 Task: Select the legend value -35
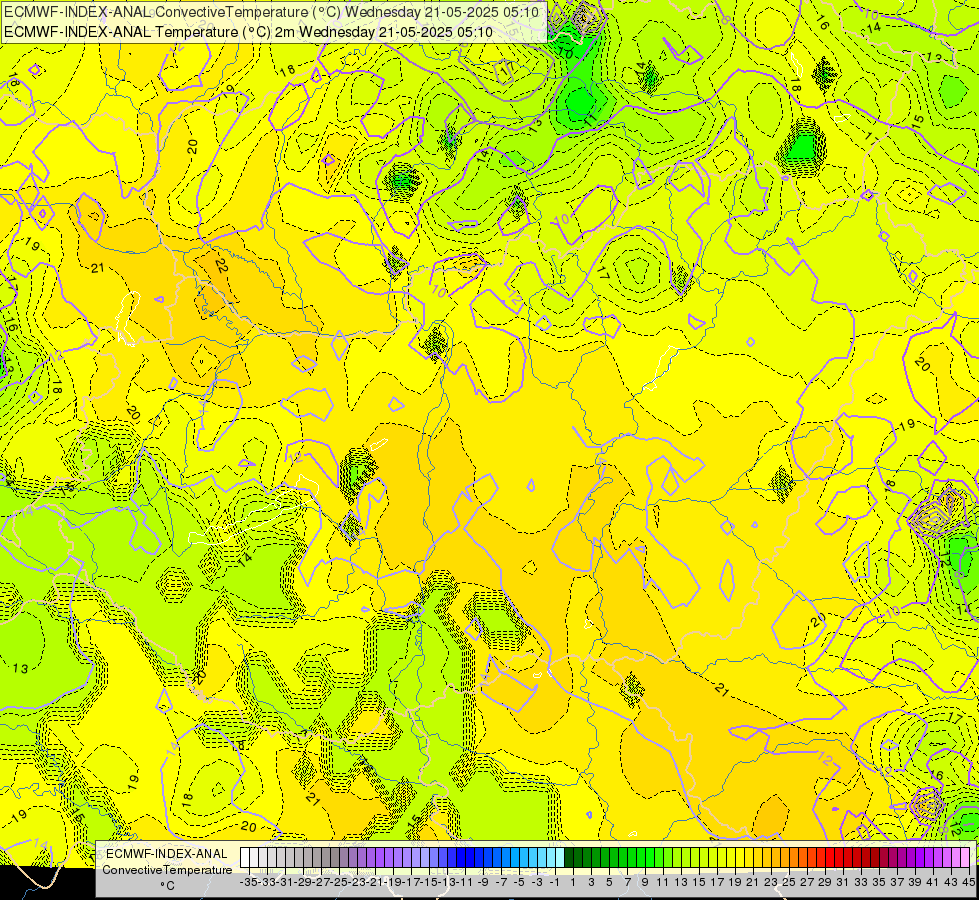coord(249,883)
